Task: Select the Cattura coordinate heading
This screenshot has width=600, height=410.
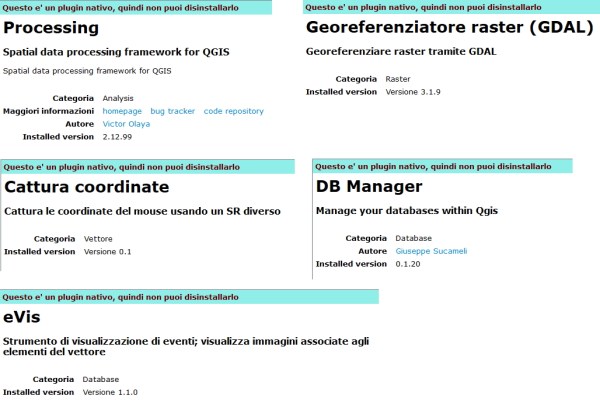Action: click(x=87, y=186)
